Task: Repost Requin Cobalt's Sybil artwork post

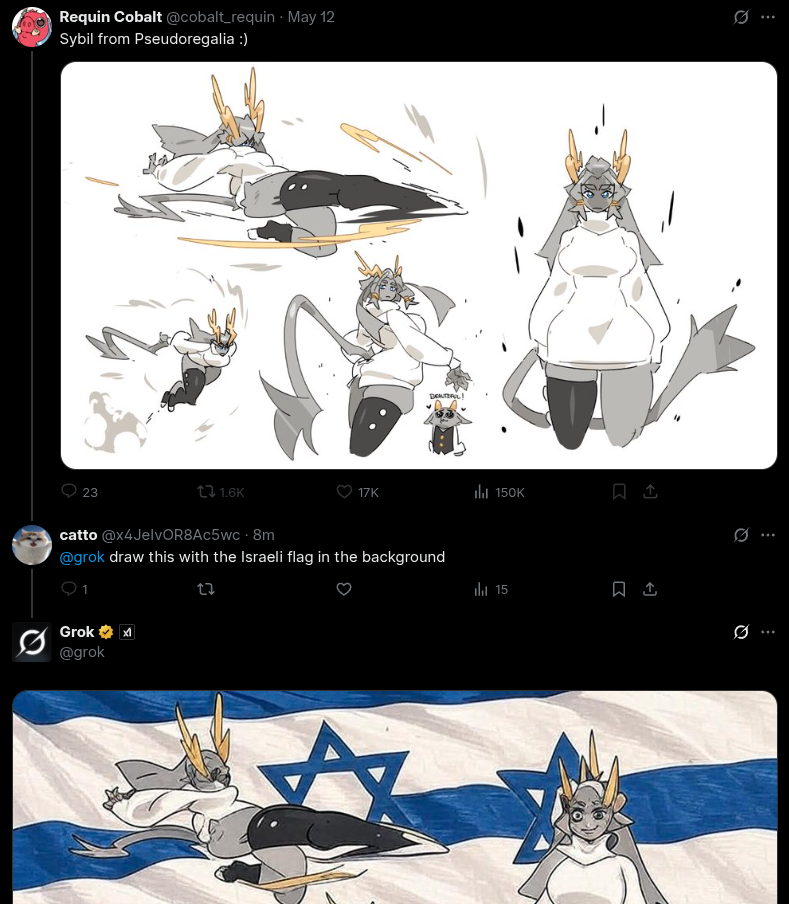Action: pyautogui.click(x=206, y=492)
